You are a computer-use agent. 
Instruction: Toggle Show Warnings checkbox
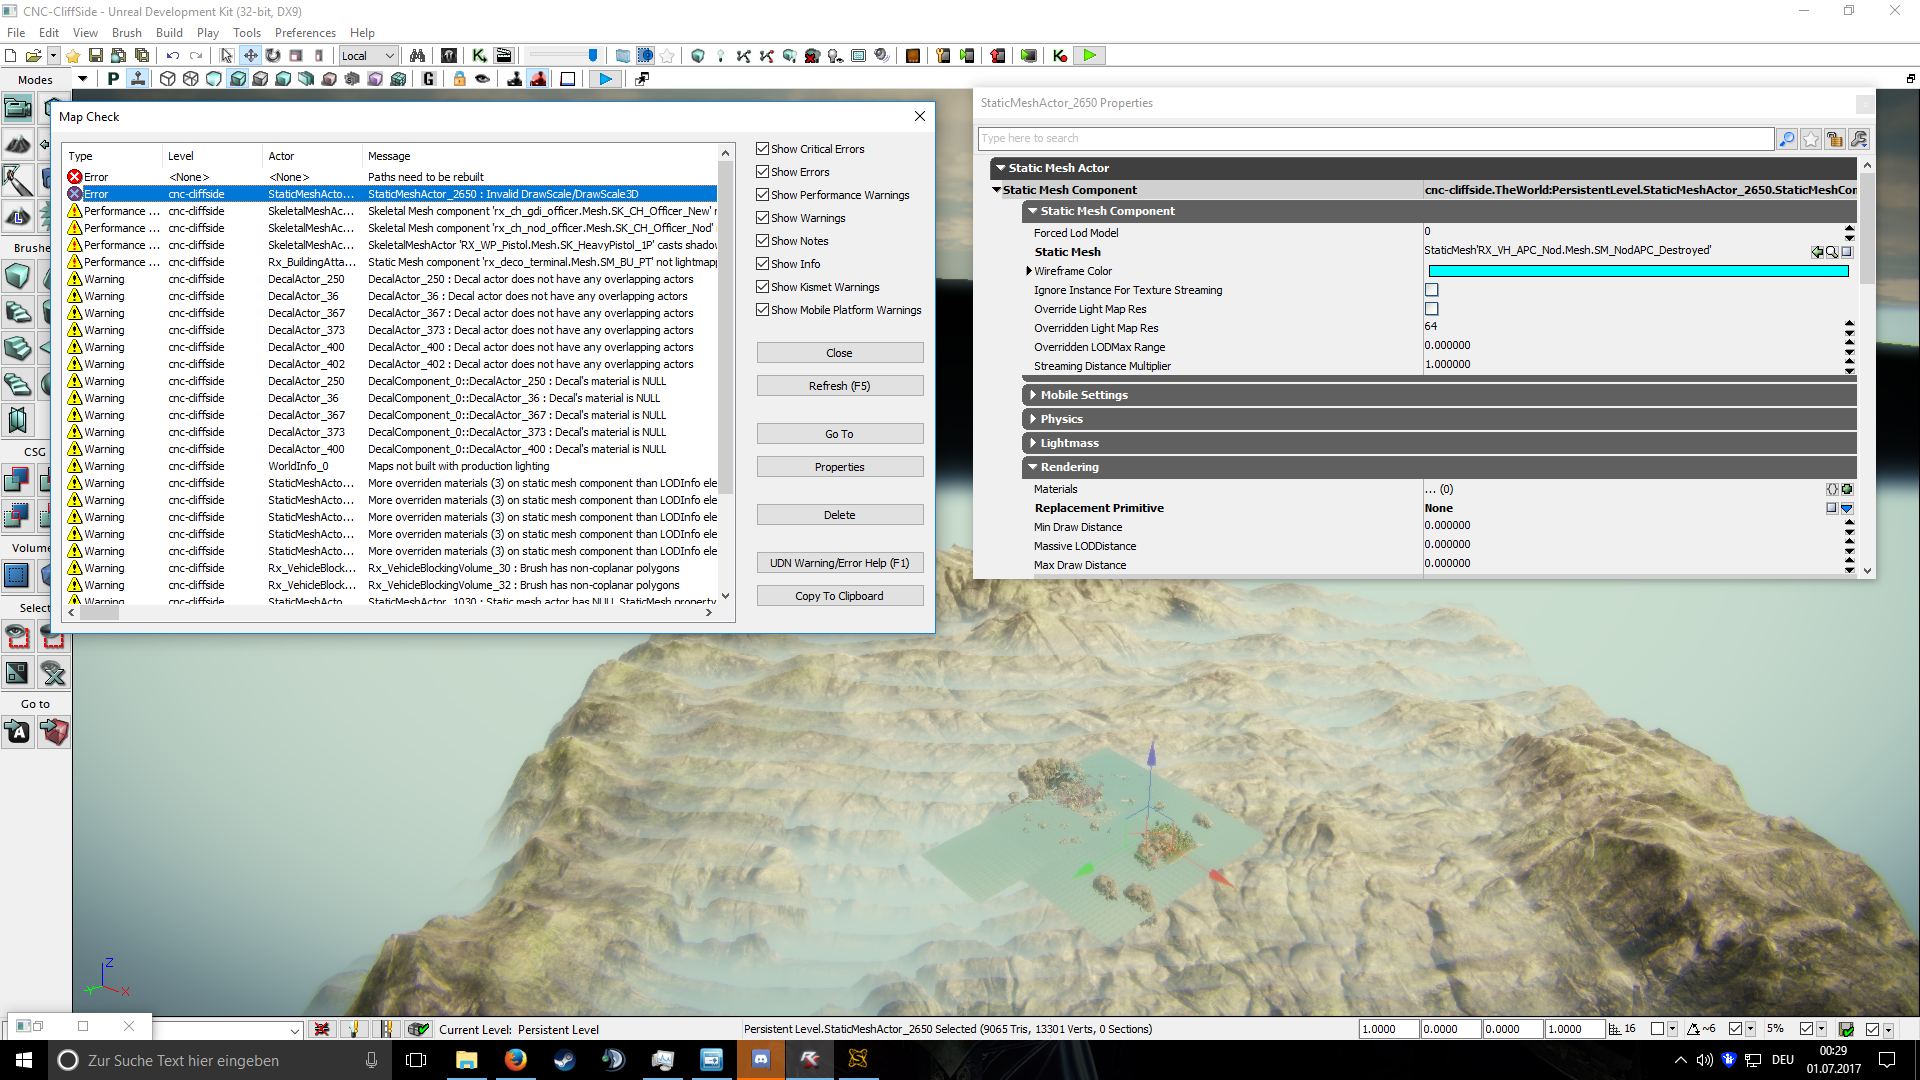(763, 218)
